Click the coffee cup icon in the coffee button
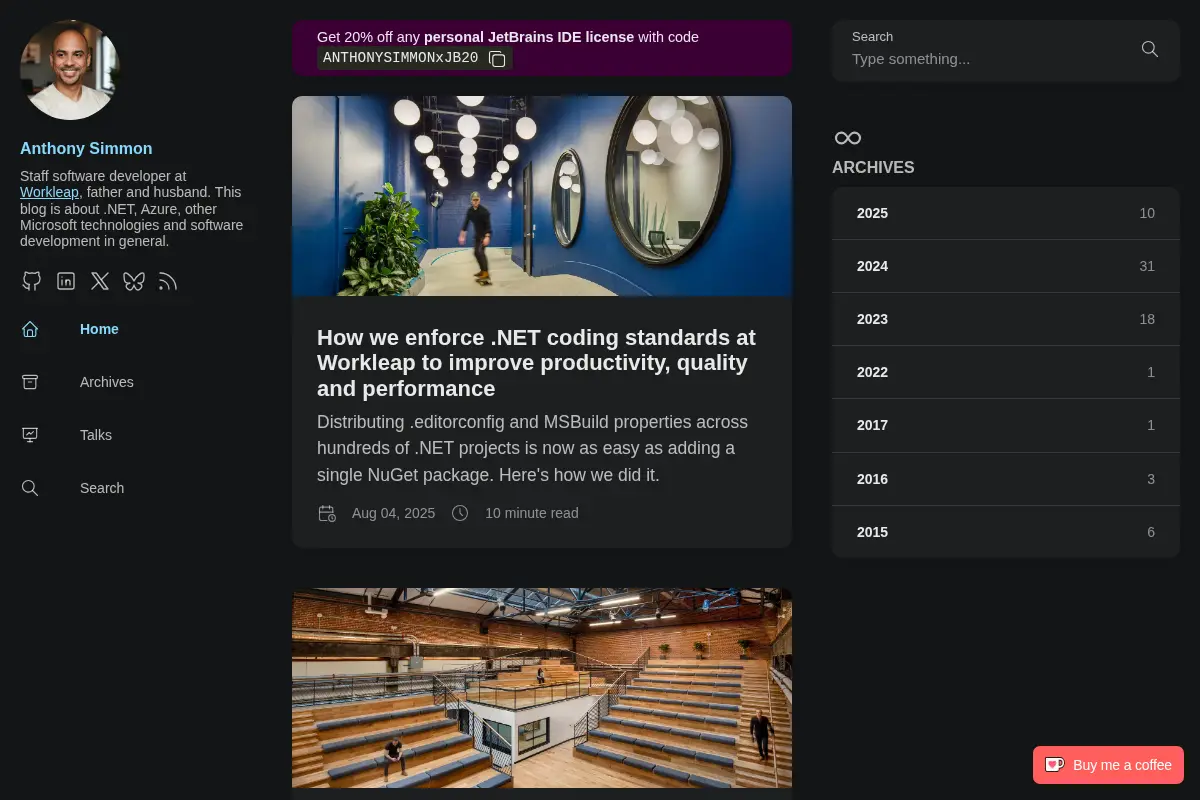This screenshot has width=1200, height=800. click(1054, 765)
